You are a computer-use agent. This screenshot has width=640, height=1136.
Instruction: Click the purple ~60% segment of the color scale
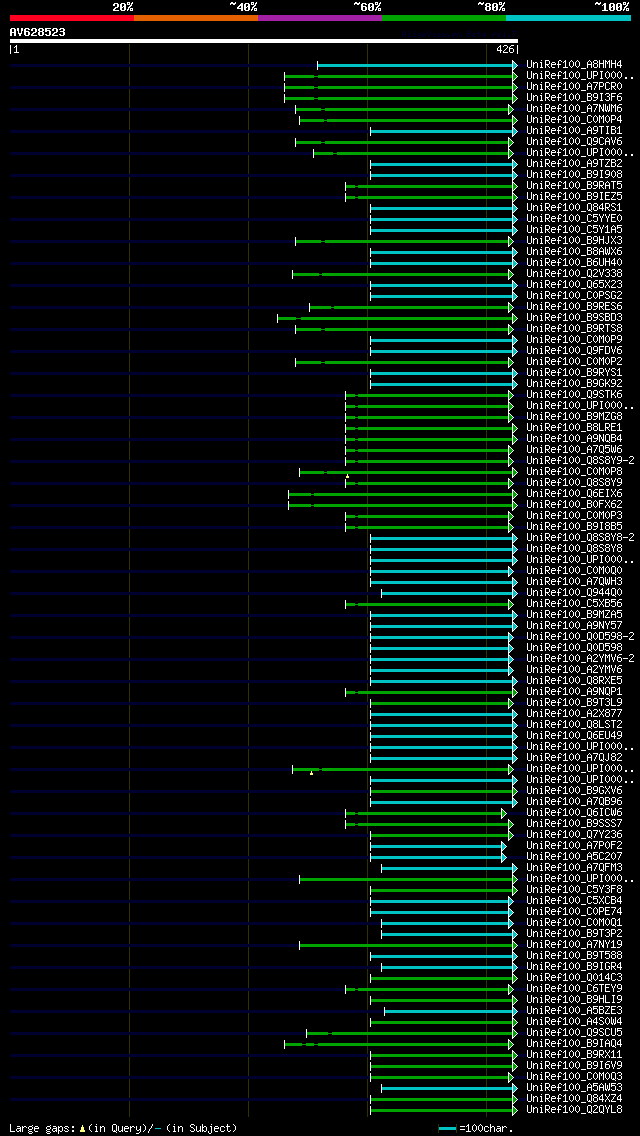(320, 17)
